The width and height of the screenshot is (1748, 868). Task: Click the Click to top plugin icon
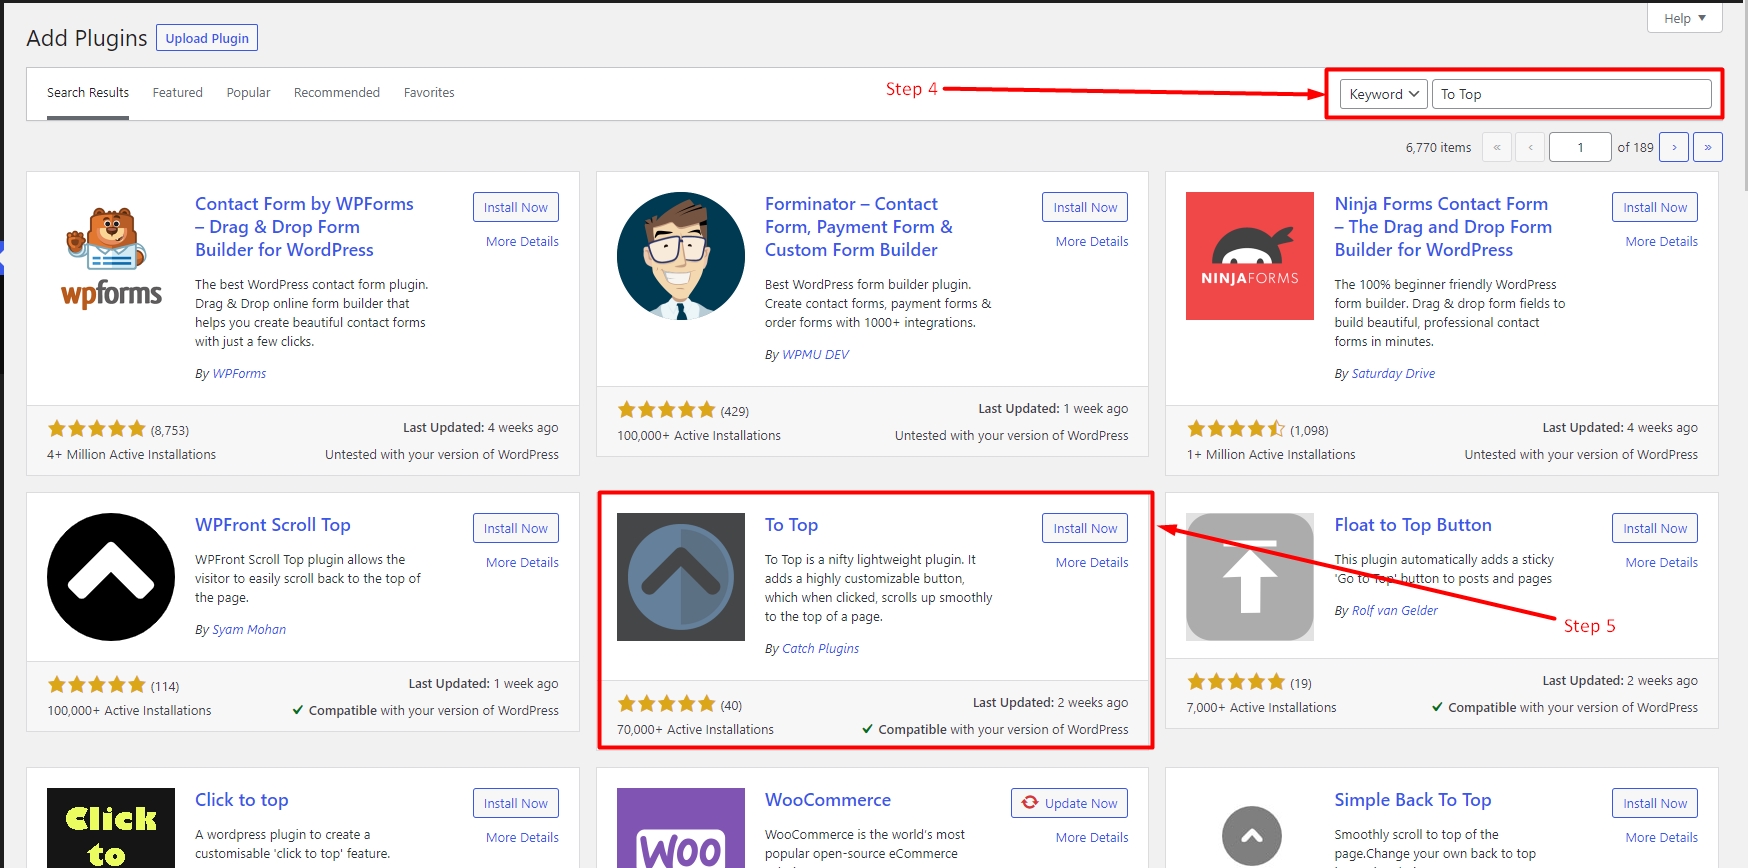tap(111, 828)
